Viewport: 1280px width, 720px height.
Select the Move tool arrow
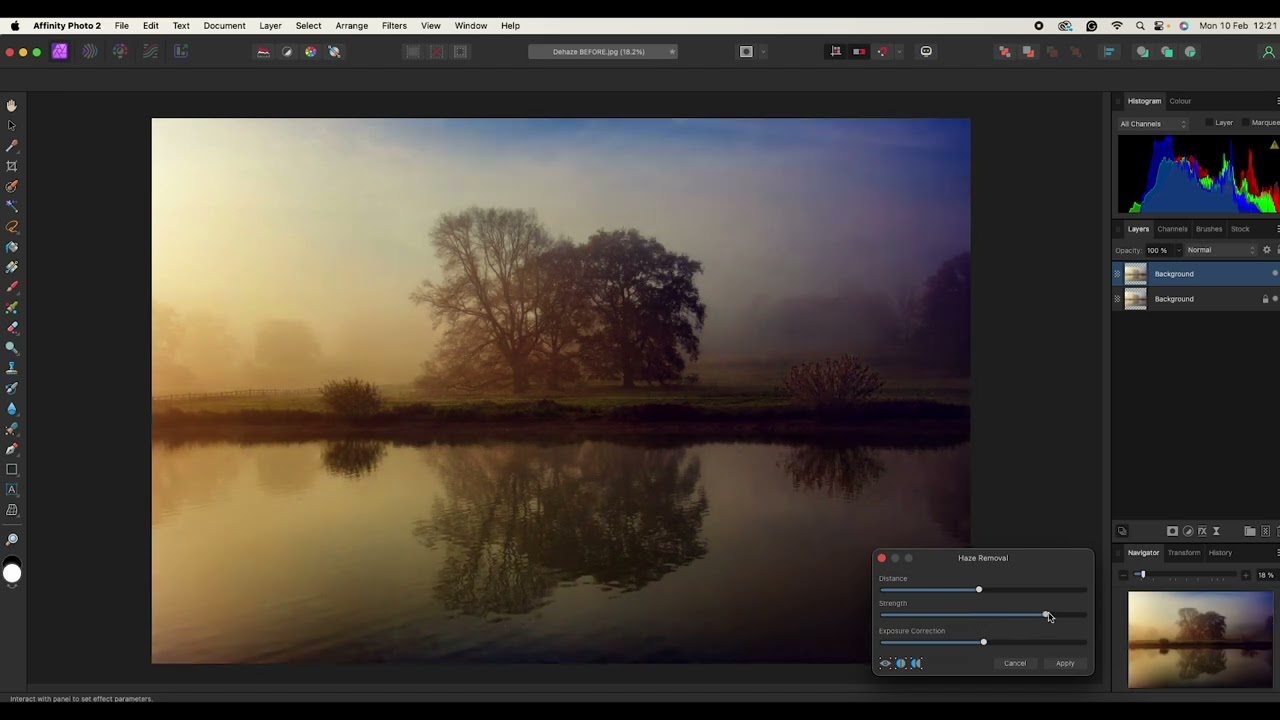pos(12,125)
